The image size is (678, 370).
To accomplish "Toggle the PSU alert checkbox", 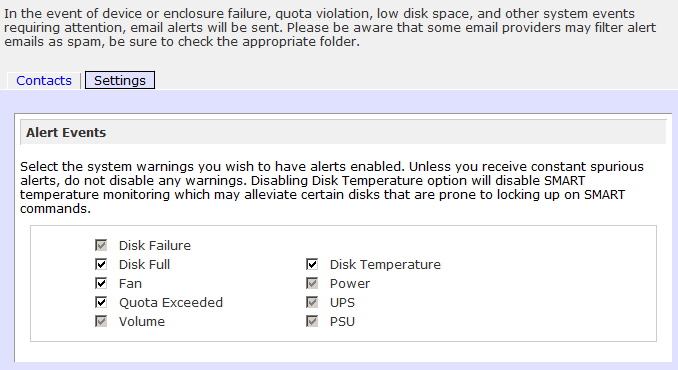I will [x=312, y=322].
